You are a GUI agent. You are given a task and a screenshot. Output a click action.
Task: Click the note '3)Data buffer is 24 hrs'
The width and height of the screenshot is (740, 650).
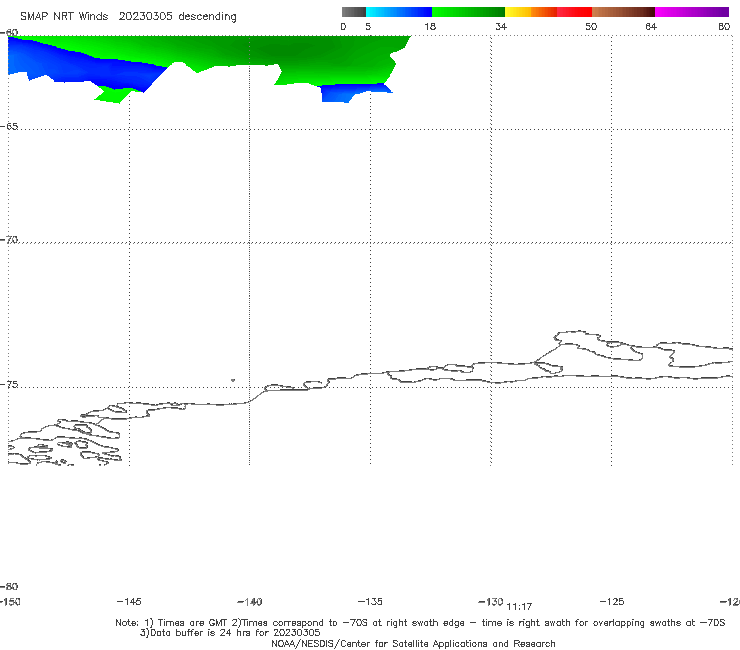230,633
